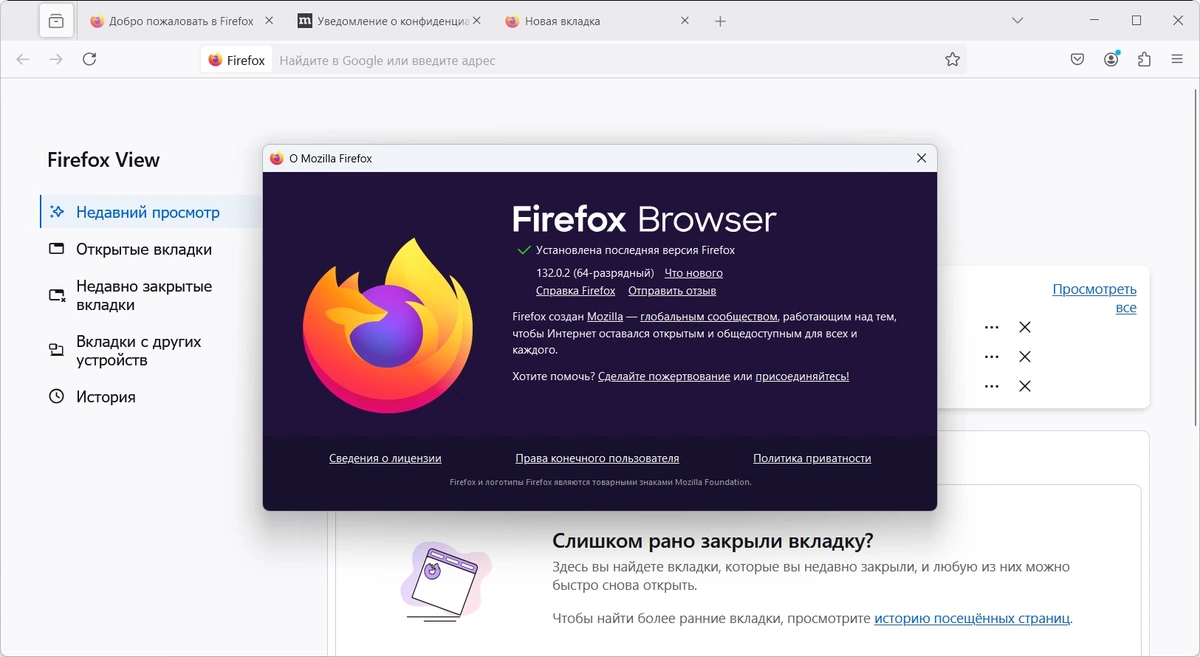Viewport: 1200px width, 657px height.
Task: Close the 'Уведомление о конфиденциальности' tab
Action: [476, 21]
